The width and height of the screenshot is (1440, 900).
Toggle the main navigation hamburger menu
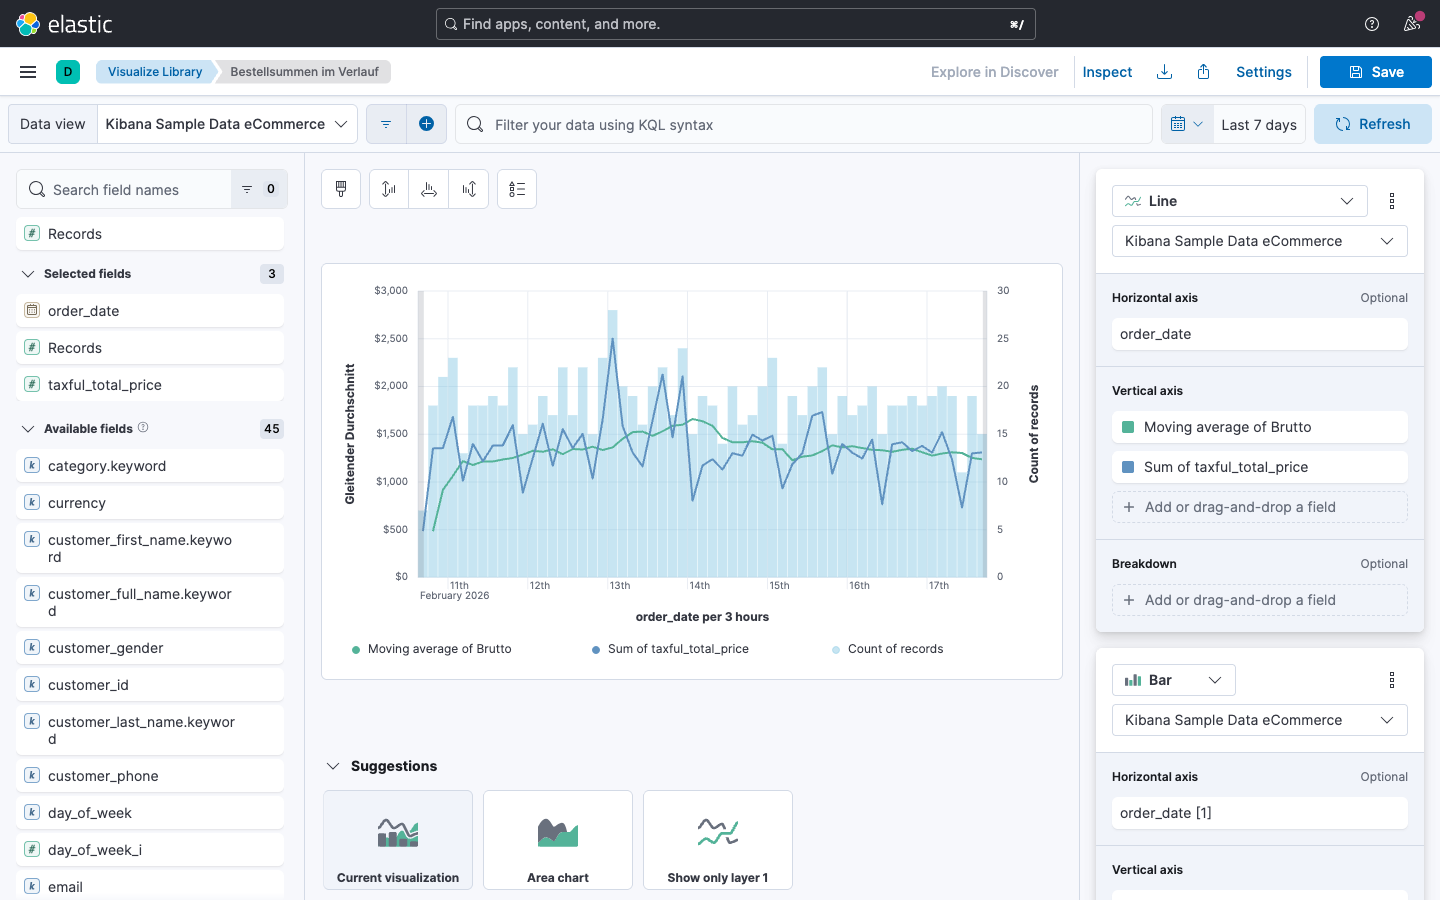(x=28, y=72)
